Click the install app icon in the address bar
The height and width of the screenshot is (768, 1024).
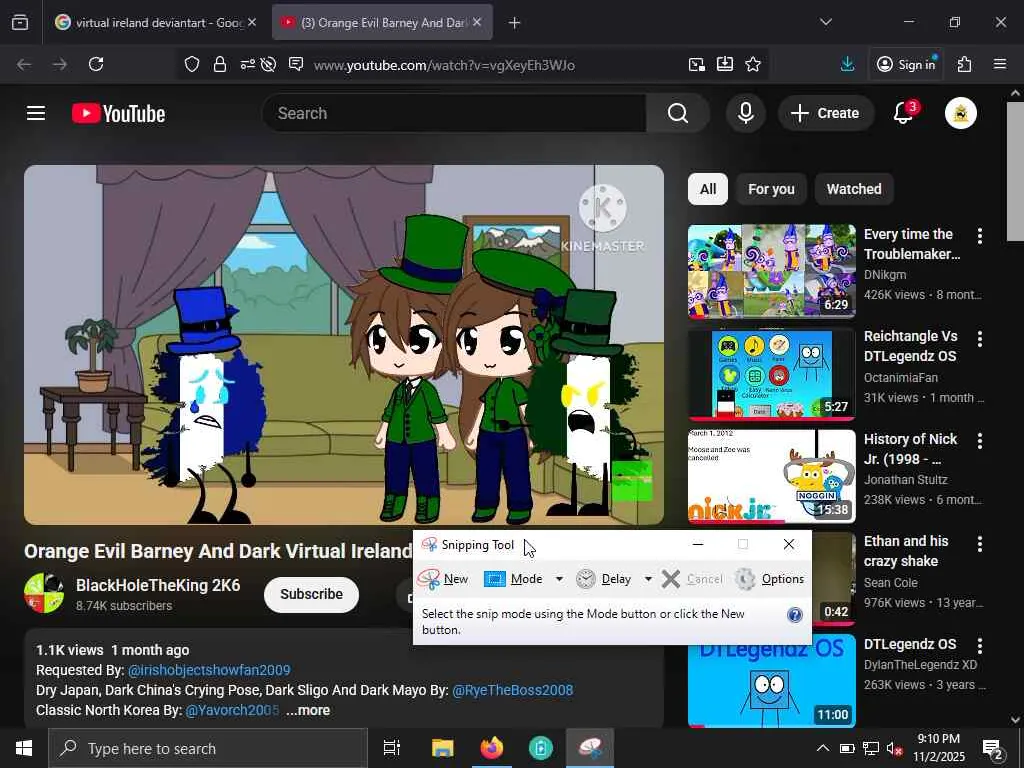(725, 64)
